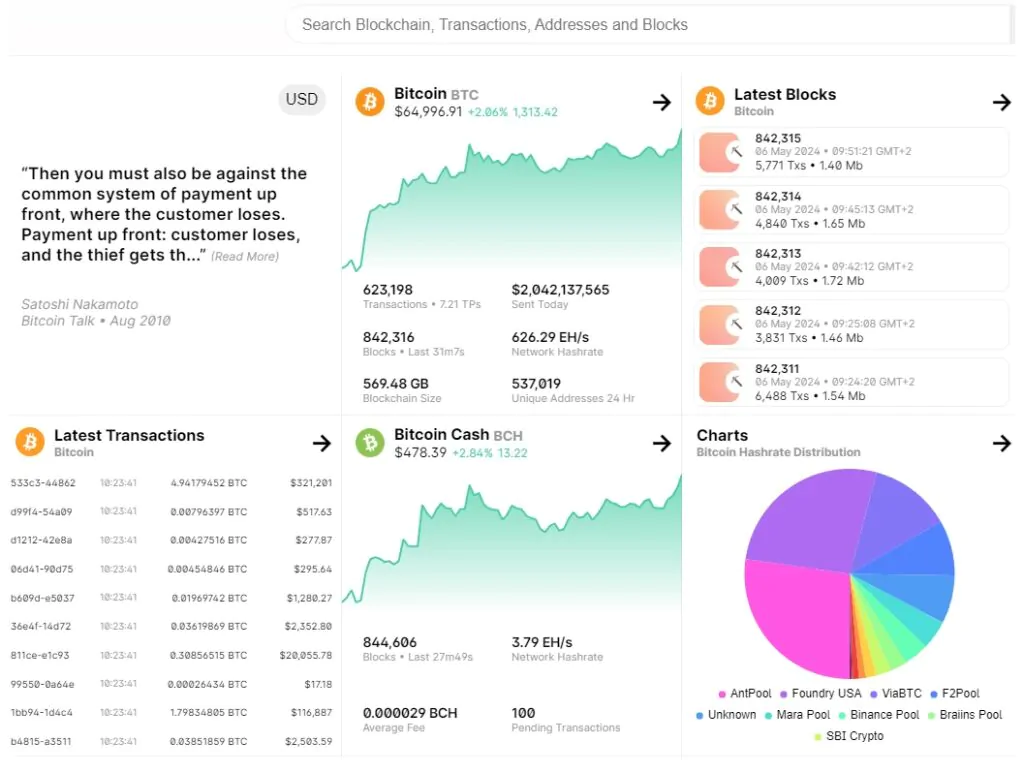Open transaction d99f4-54a09
This screenshot has height=773, width=1024.
coord(41,512)
